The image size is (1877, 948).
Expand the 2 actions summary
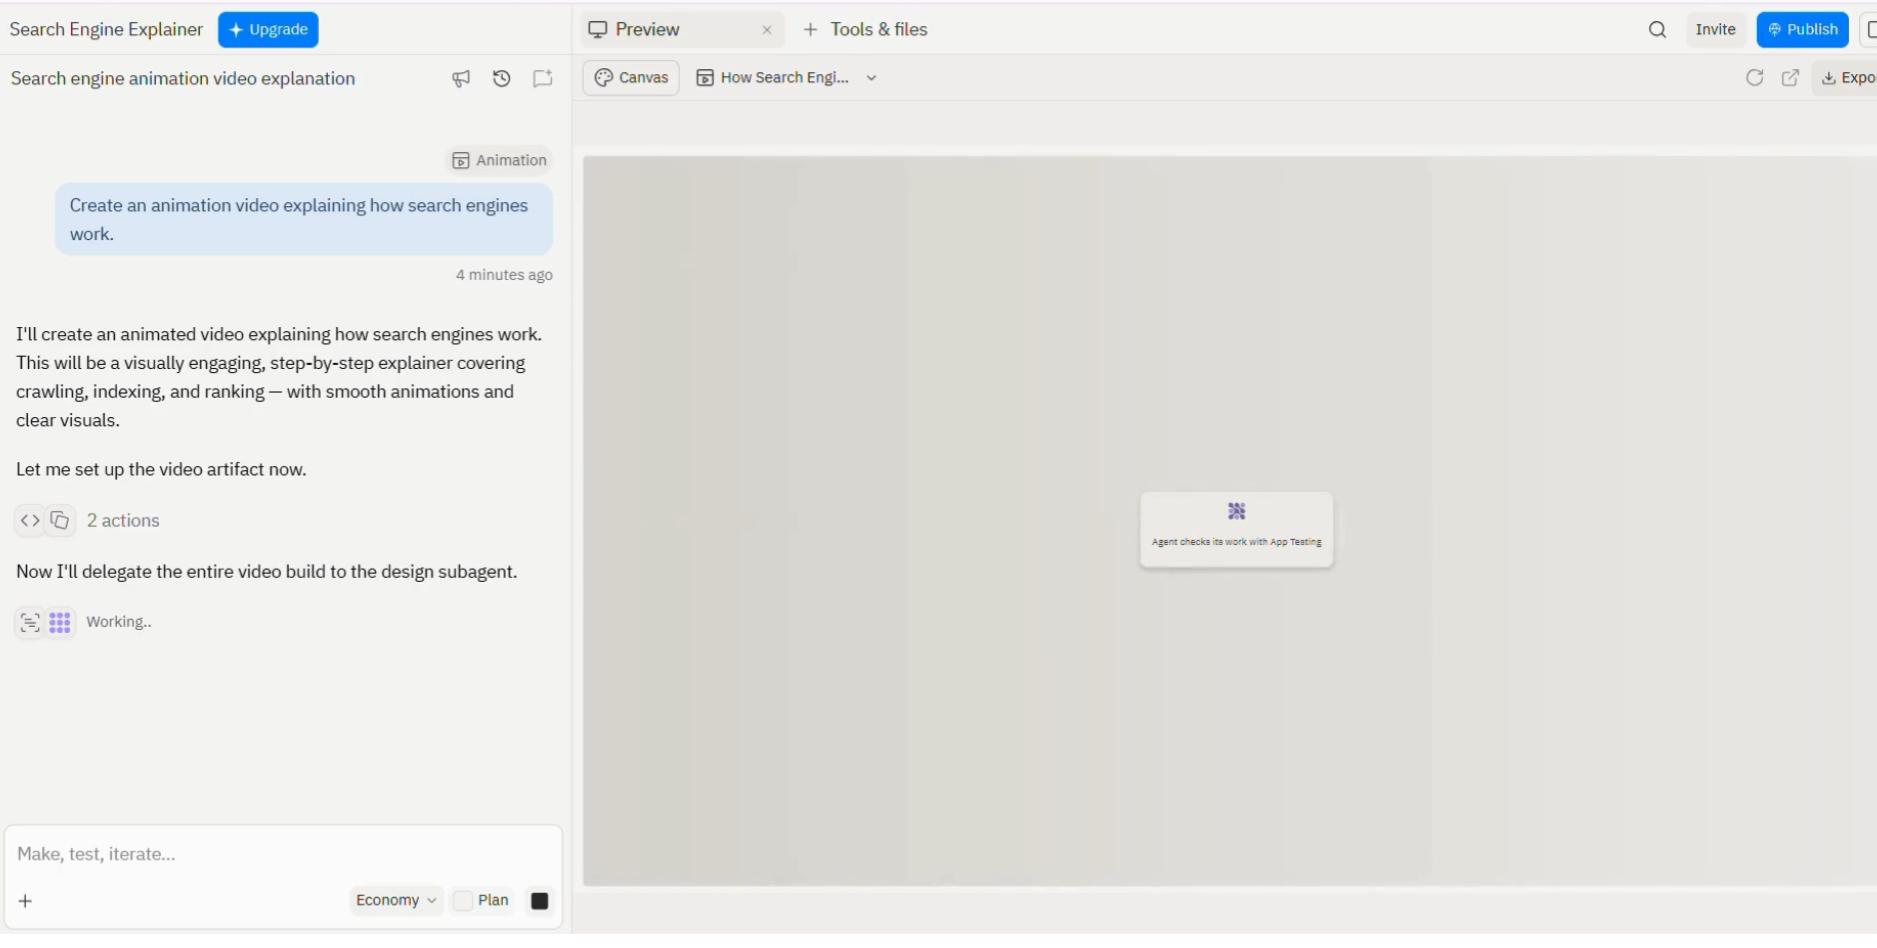[x=123, y=520]
